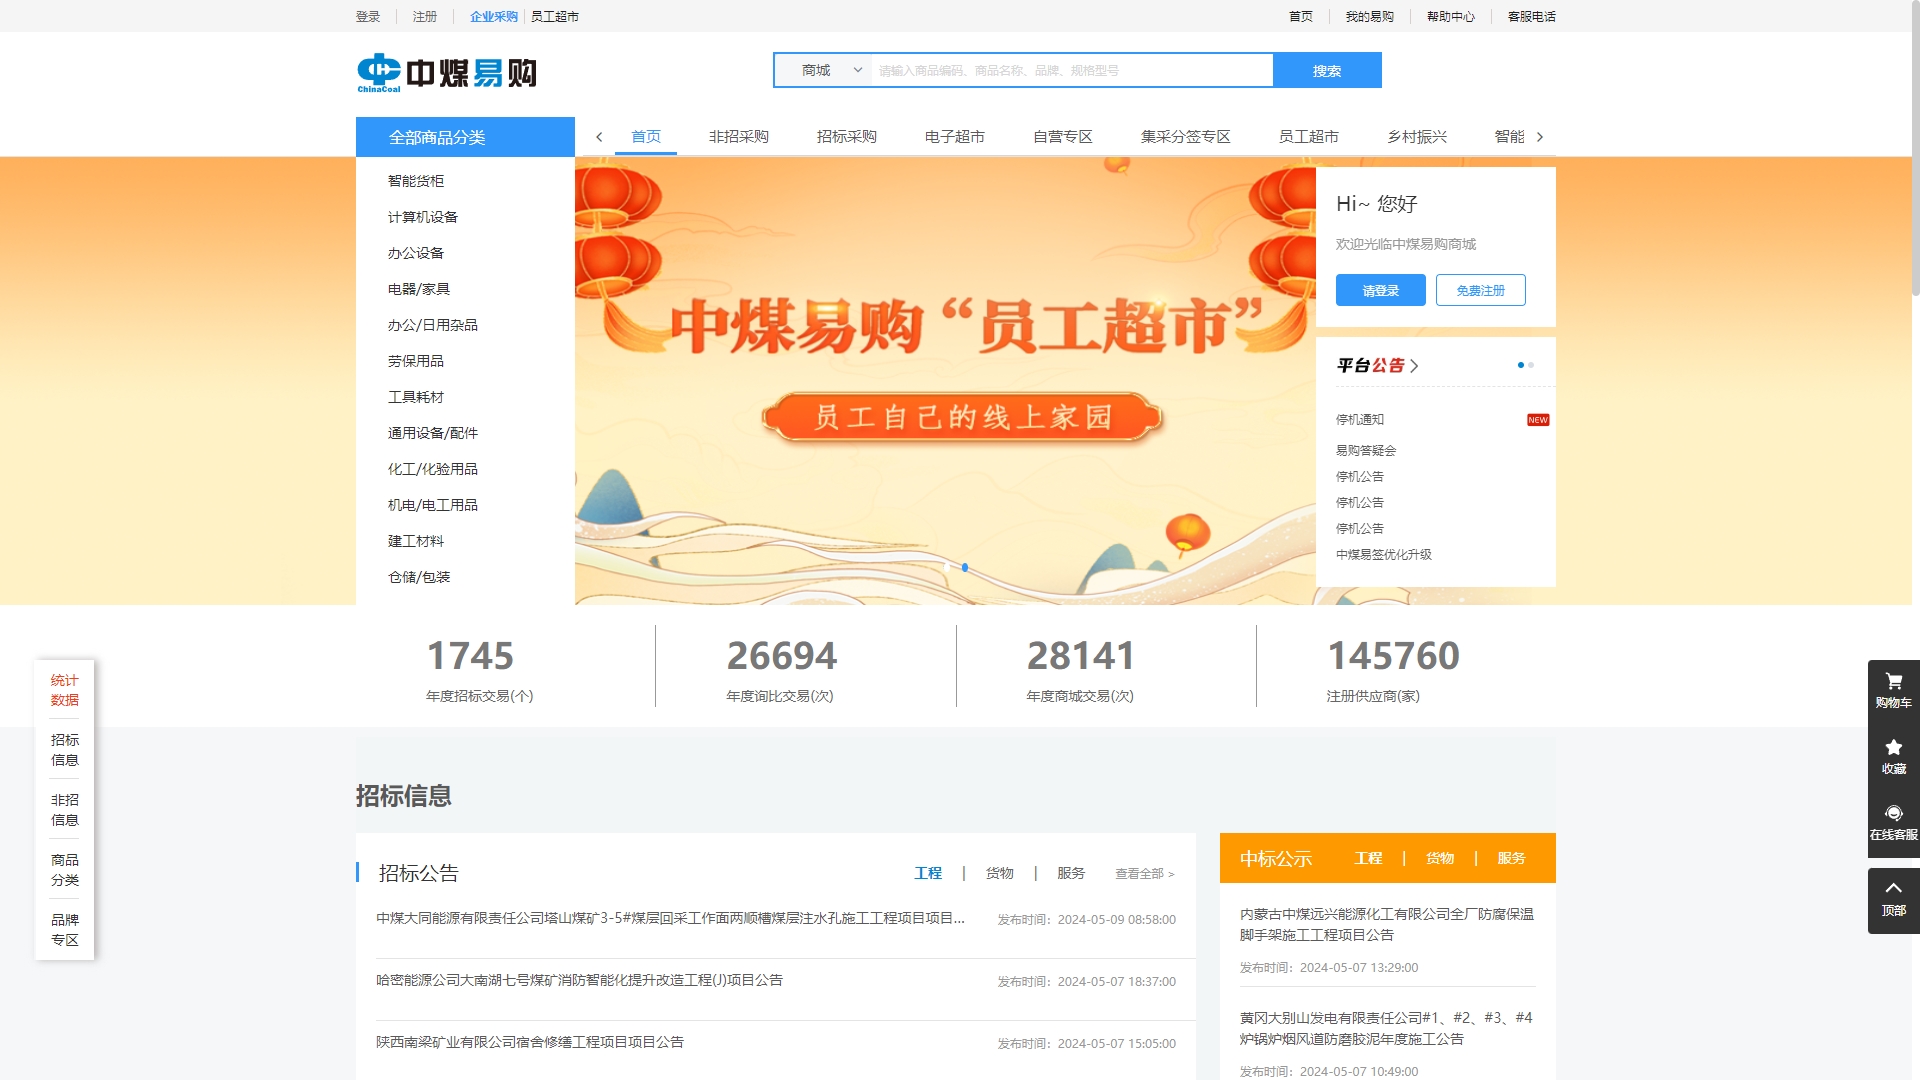Open the 建工材料 category
Screen dimensions: 1920x1080
[x=416, y=541]
